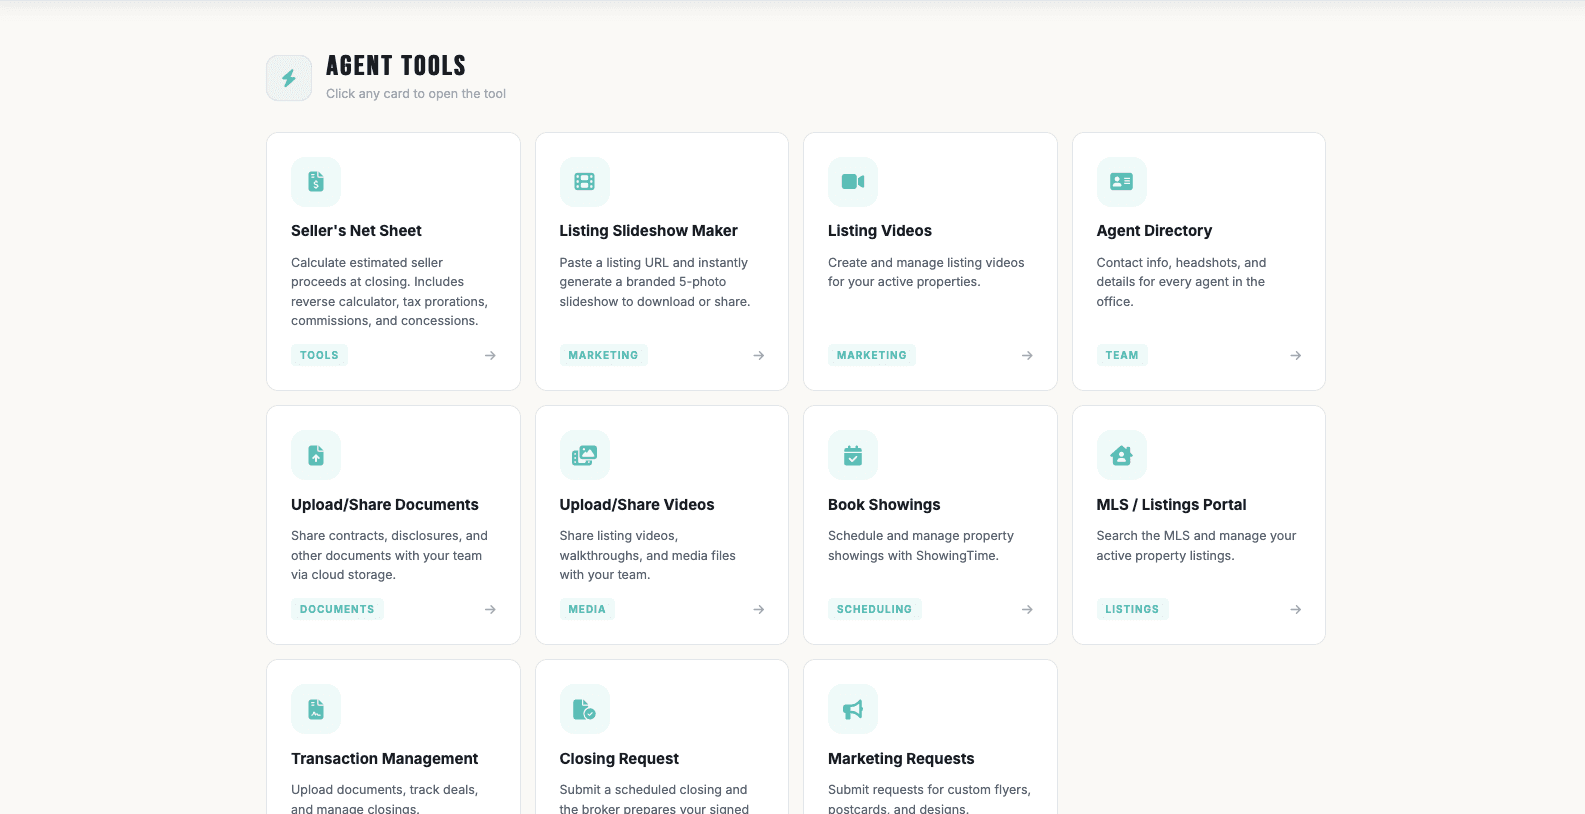Open the Agent Directory card title
The height and width of the screenshot is (814, 1585).
coord(1154,231)
